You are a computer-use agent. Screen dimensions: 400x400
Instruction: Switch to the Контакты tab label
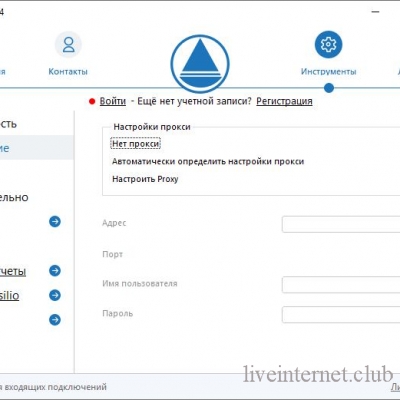coord(68,72)
